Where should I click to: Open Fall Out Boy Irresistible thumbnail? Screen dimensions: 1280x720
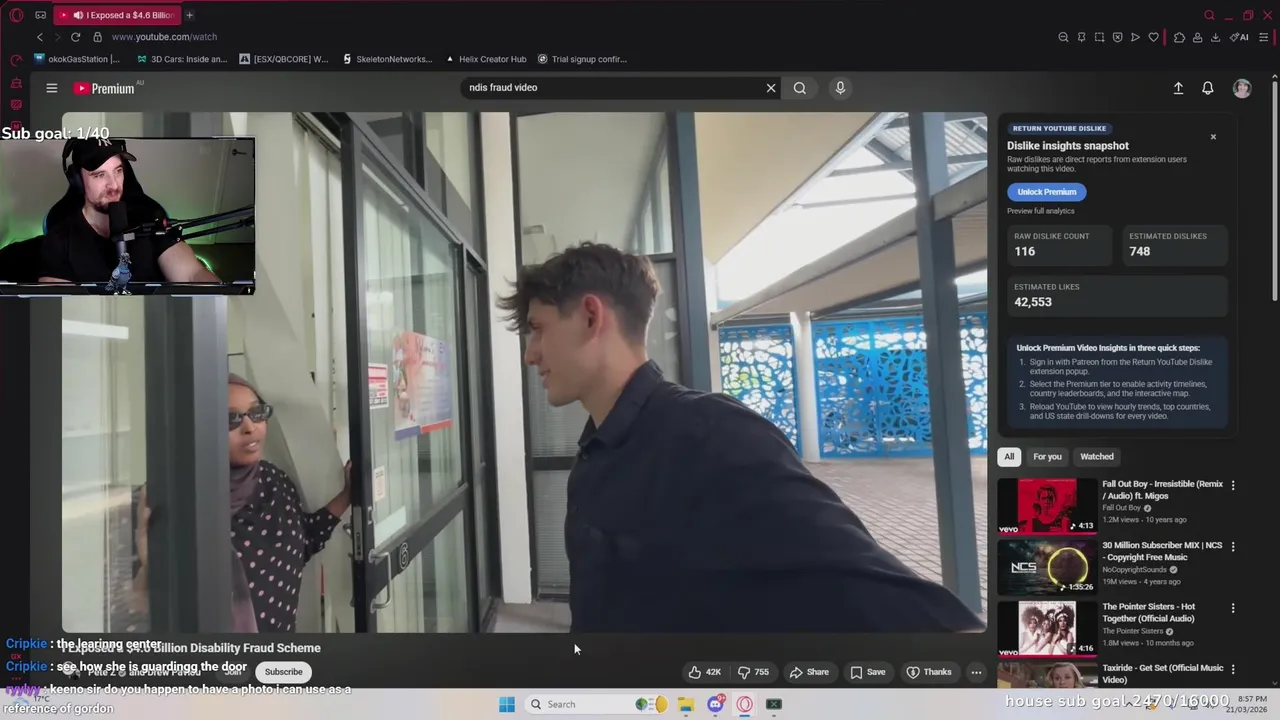[1047, 506]
